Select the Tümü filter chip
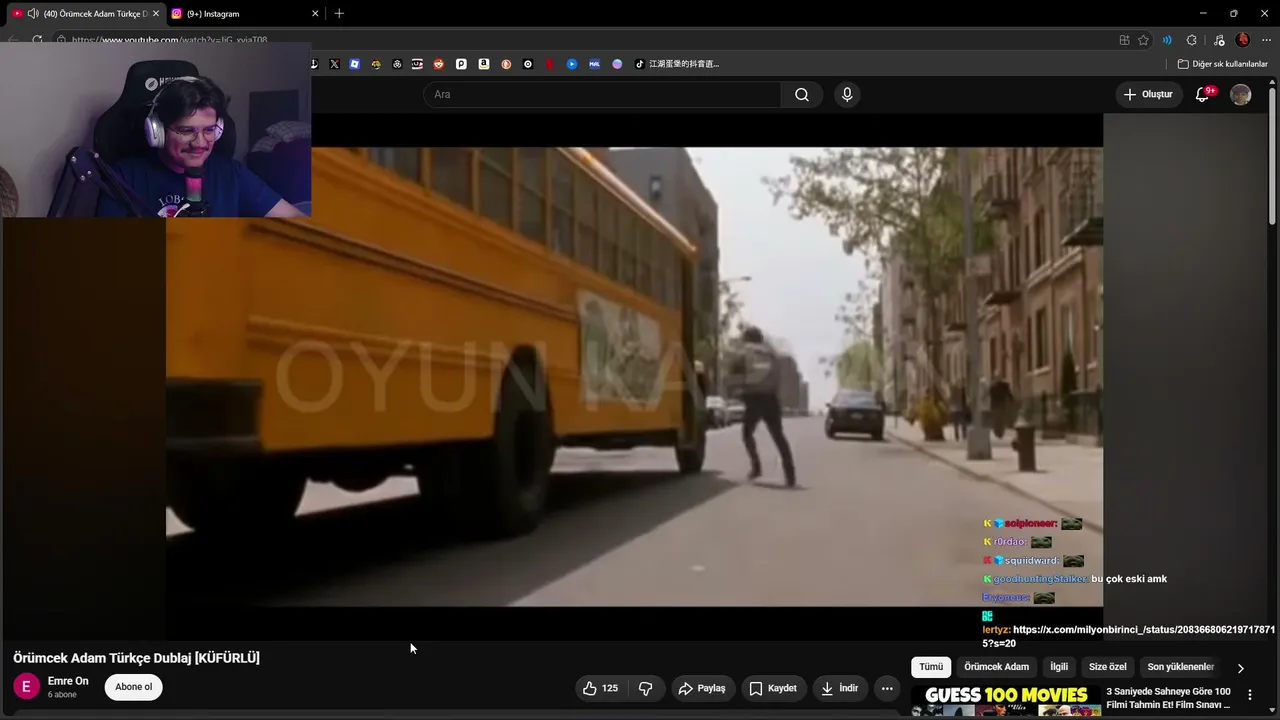Viewport: 1280px width, 720px height. 931,667
